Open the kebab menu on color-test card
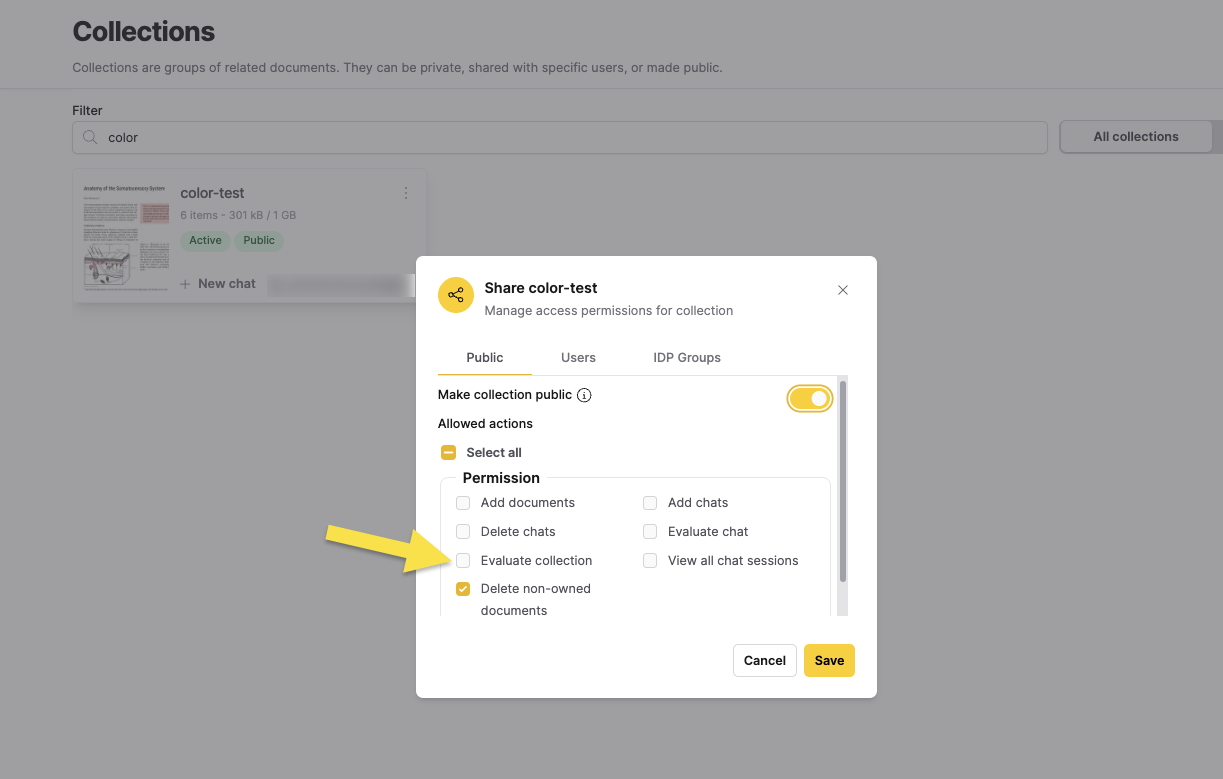Viewport: 1223px width, 779px height. 406,193
